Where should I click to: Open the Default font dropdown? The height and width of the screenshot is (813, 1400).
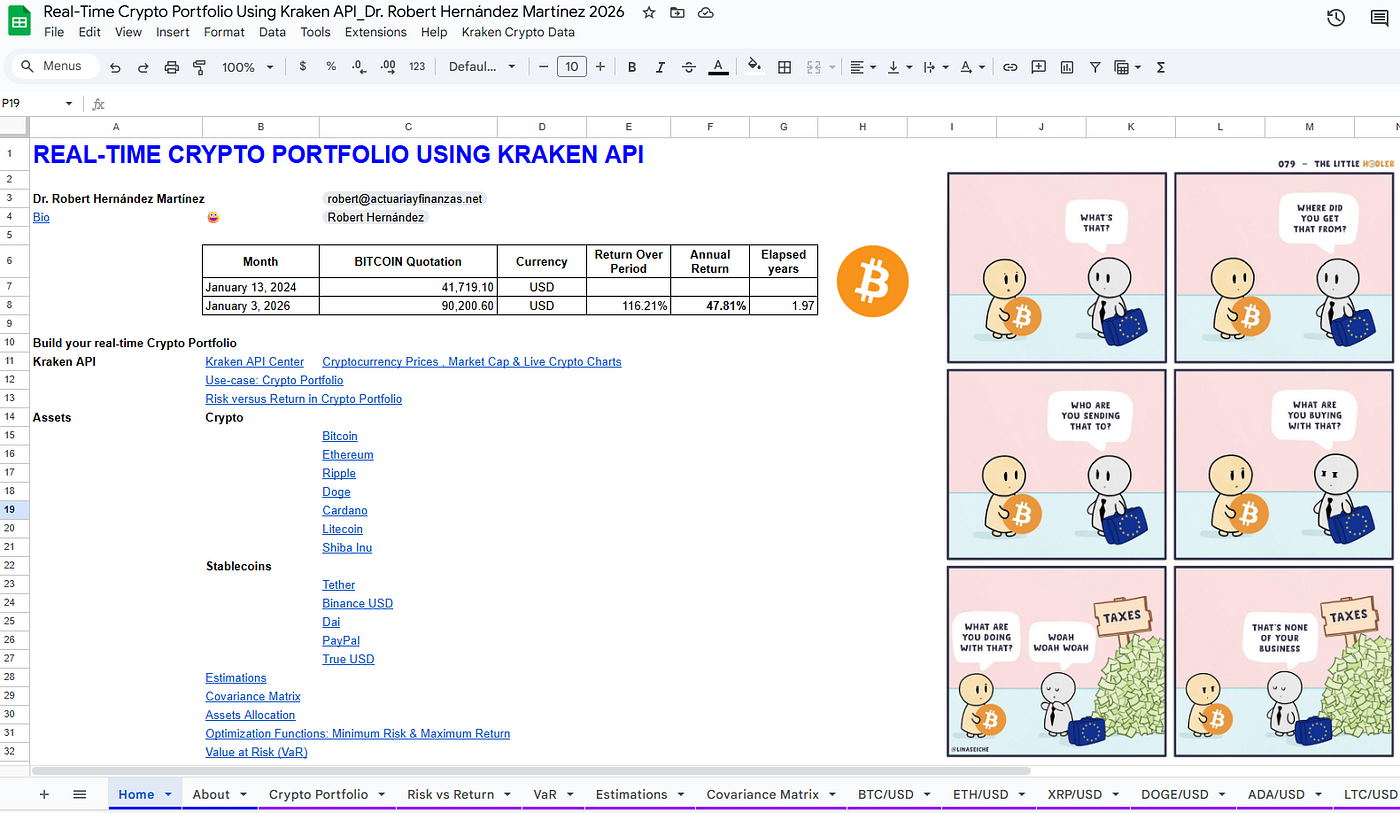[482, 67]
